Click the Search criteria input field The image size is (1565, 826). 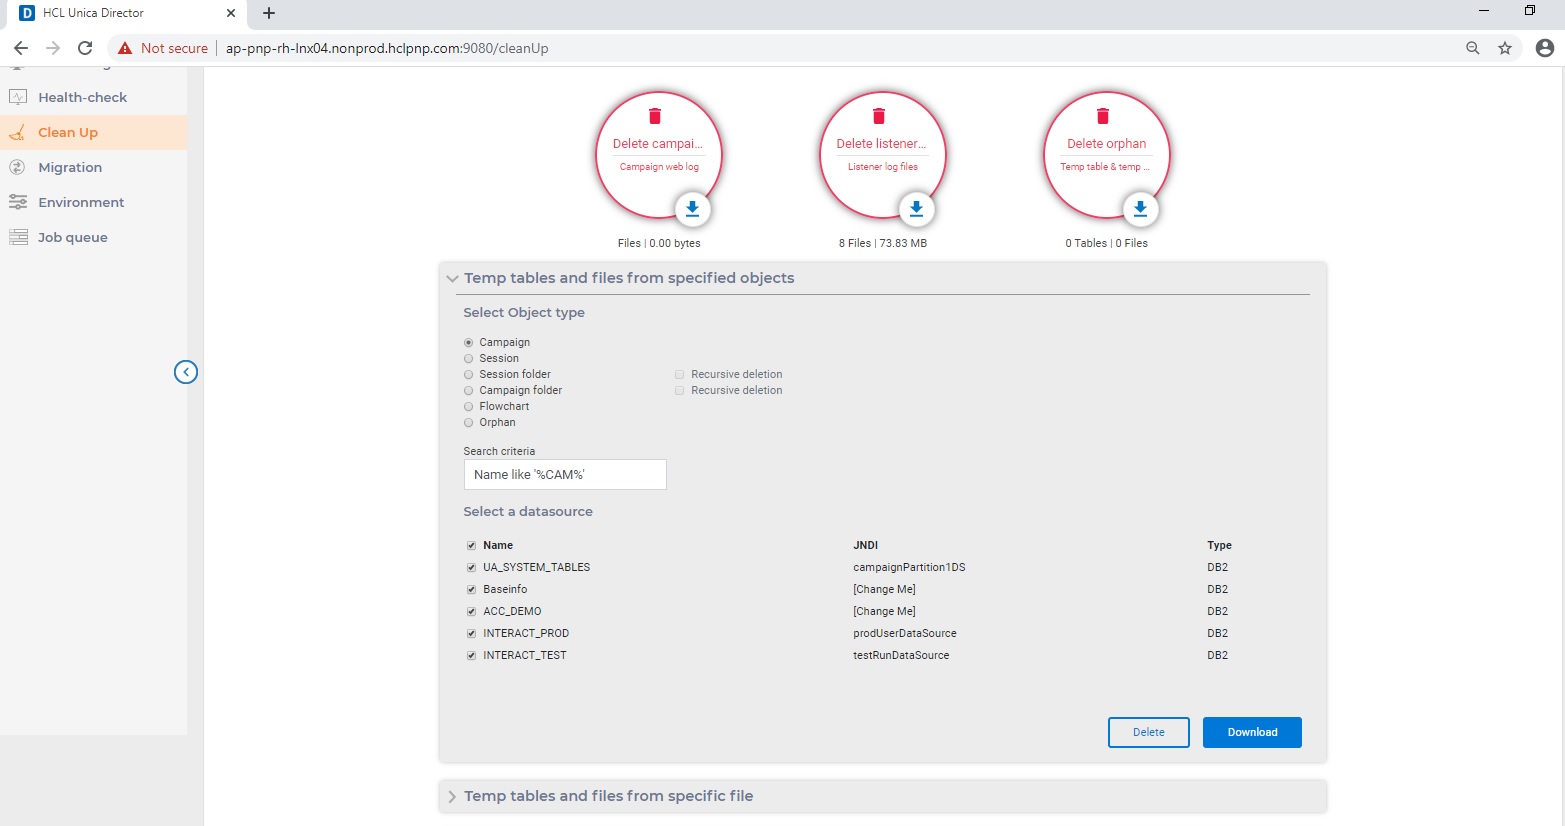pos(565,475)
